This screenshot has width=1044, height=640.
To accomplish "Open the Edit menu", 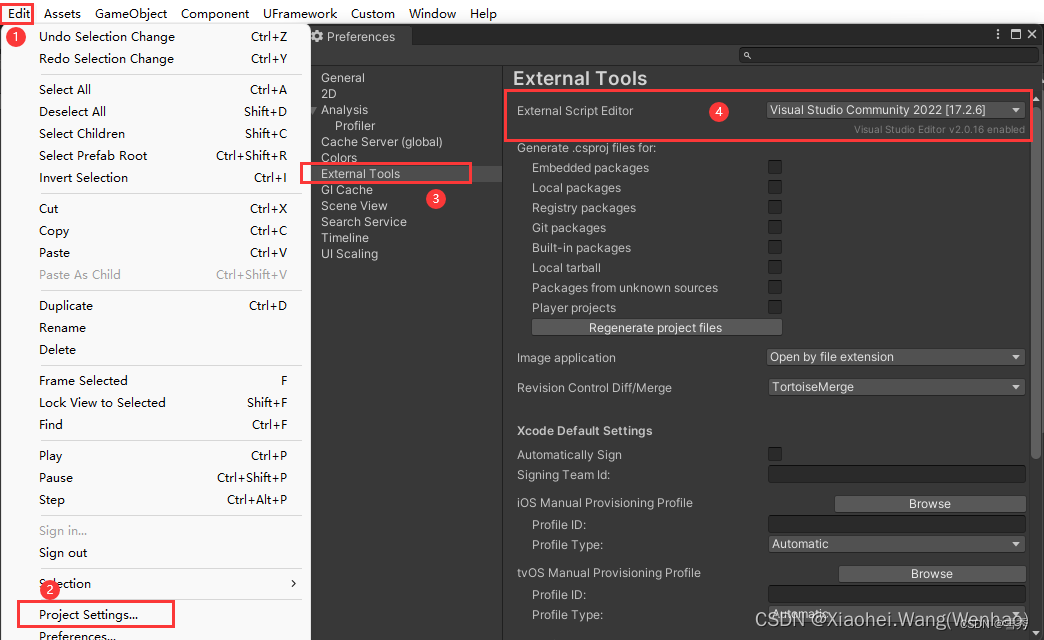I will (19, 13).
